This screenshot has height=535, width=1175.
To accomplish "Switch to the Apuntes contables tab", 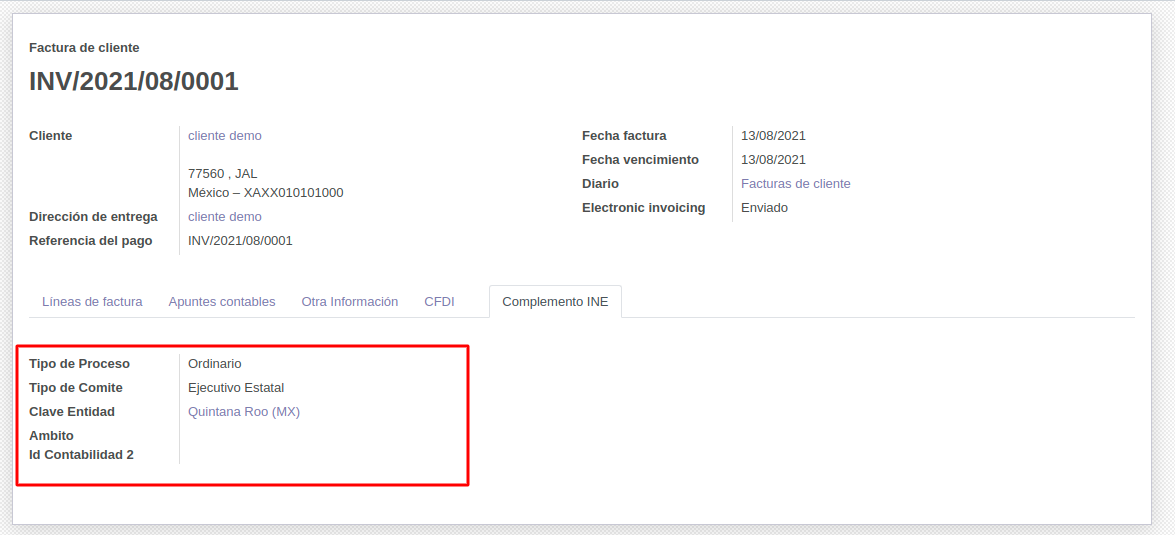I will point(221,301).
